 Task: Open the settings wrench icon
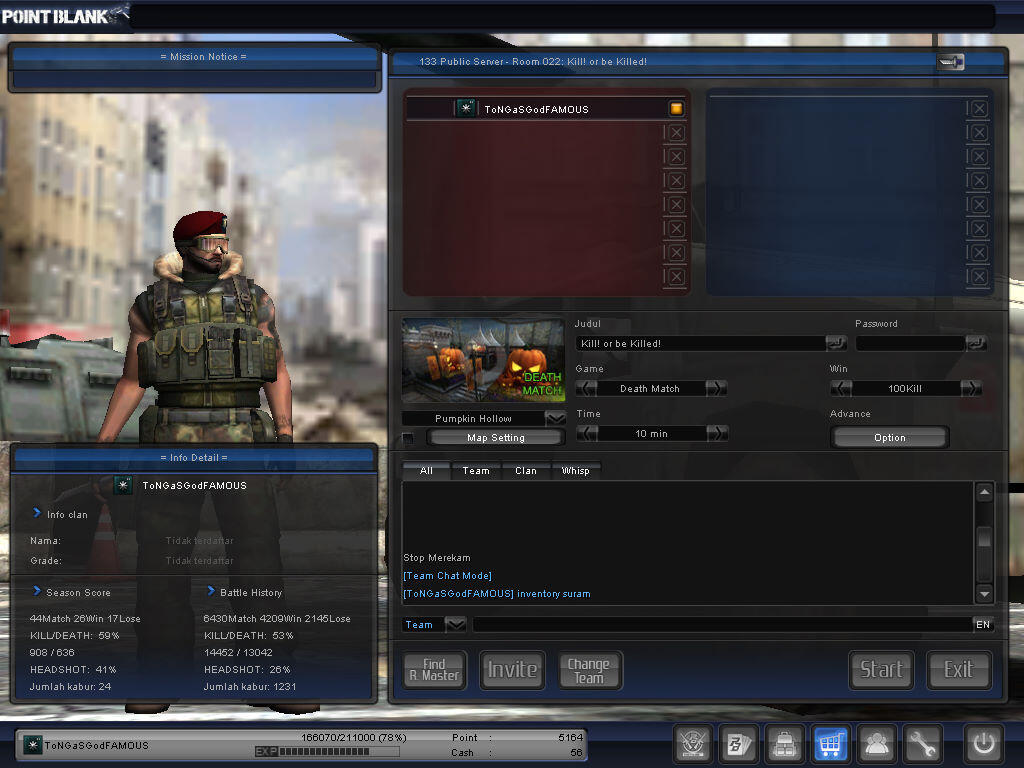[923, 743]
